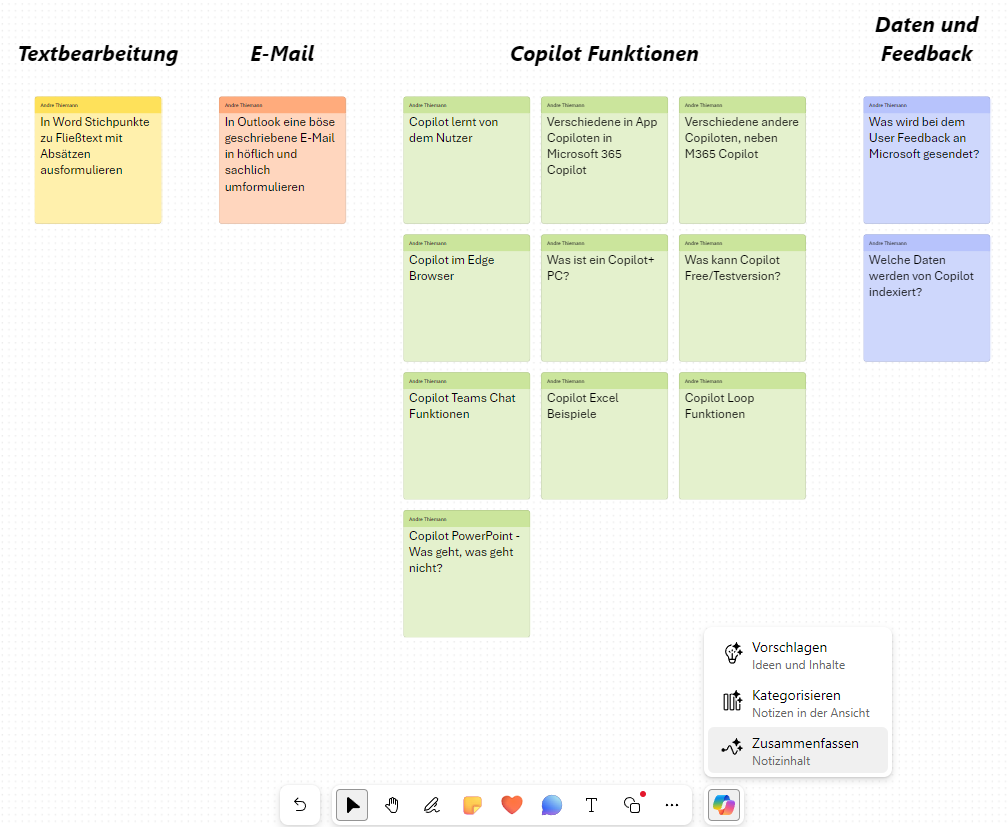
Task: Click the Undo arrow button
Action: pyautogui.click(x=300, y=804)
